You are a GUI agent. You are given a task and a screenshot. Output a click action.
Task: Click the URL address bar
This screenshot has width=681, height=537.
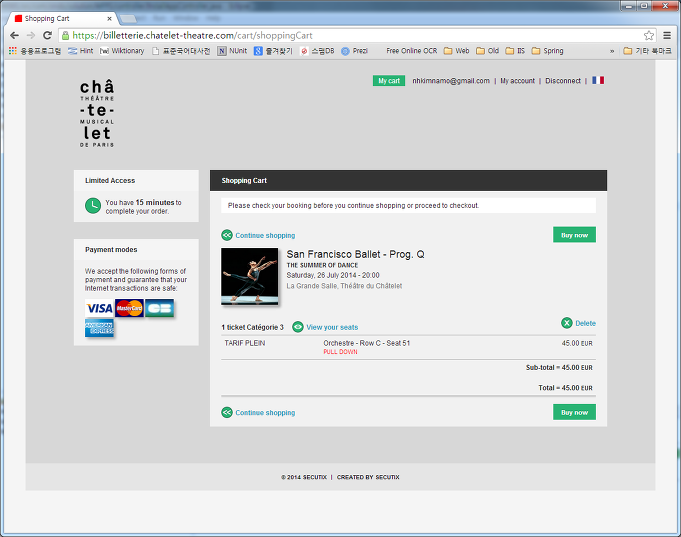click(356, 36)
